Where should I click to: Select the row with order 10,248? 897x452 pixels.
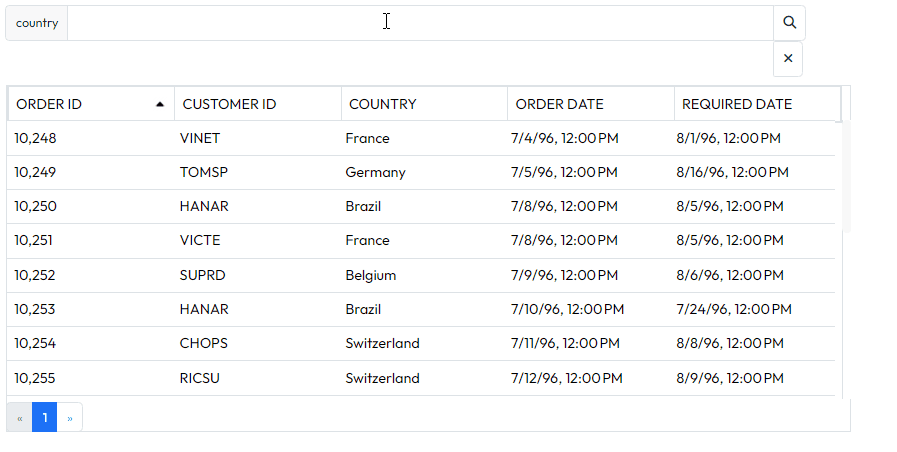[421, 138]
